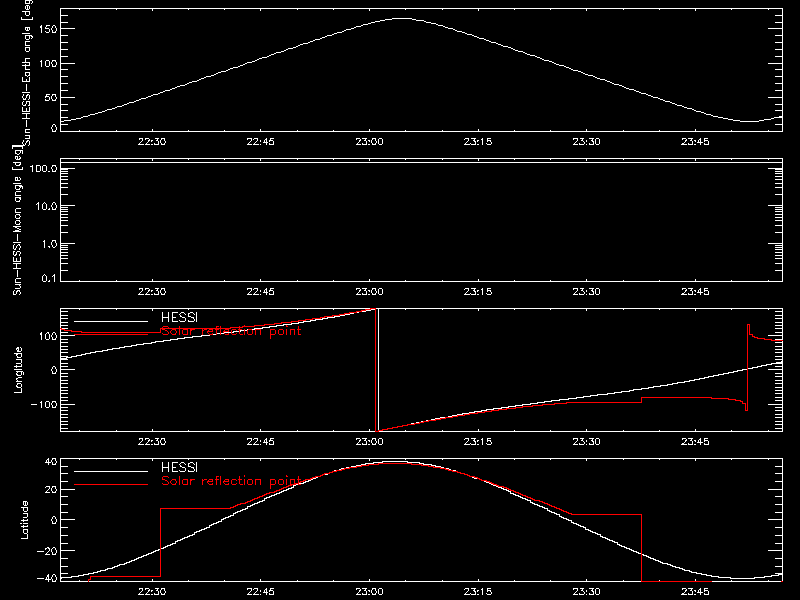Click the 150 tick on Earth angle axis
The image size is (800, 600).
pyautogui.click(x=48, y=29)
